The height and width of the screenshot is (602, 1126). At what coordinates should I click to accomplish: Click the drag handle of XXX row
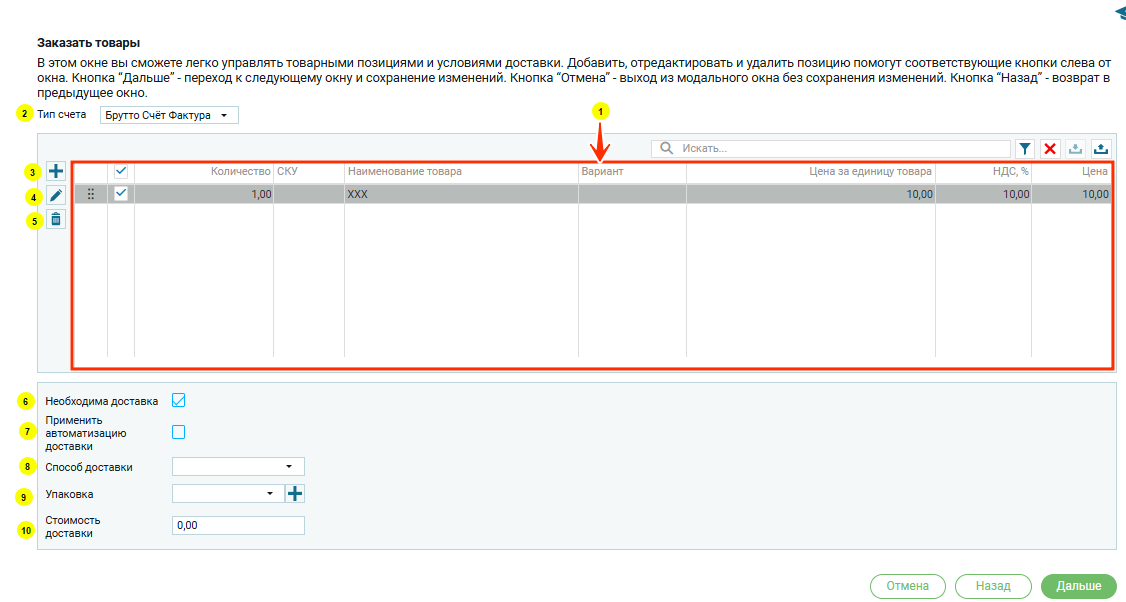click(x=91, y=194)
